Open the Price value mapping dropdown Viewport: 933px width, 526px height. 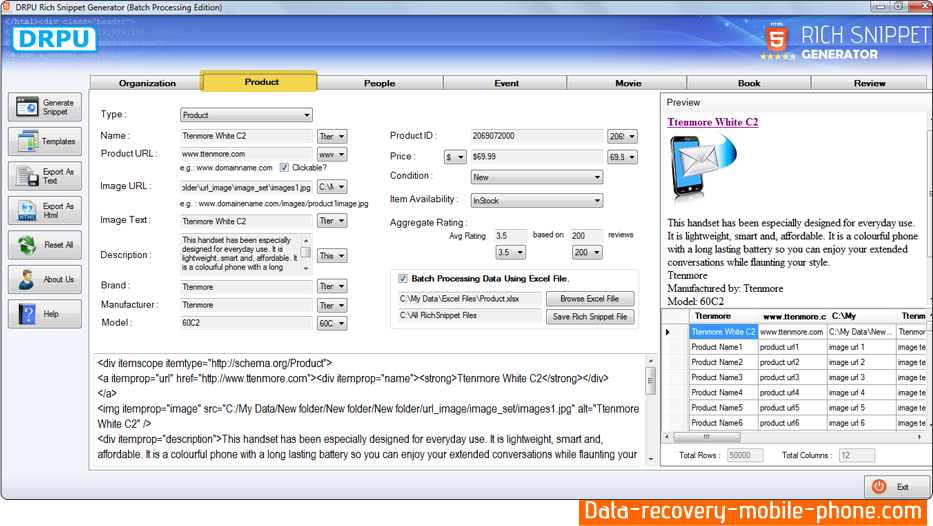622,157
